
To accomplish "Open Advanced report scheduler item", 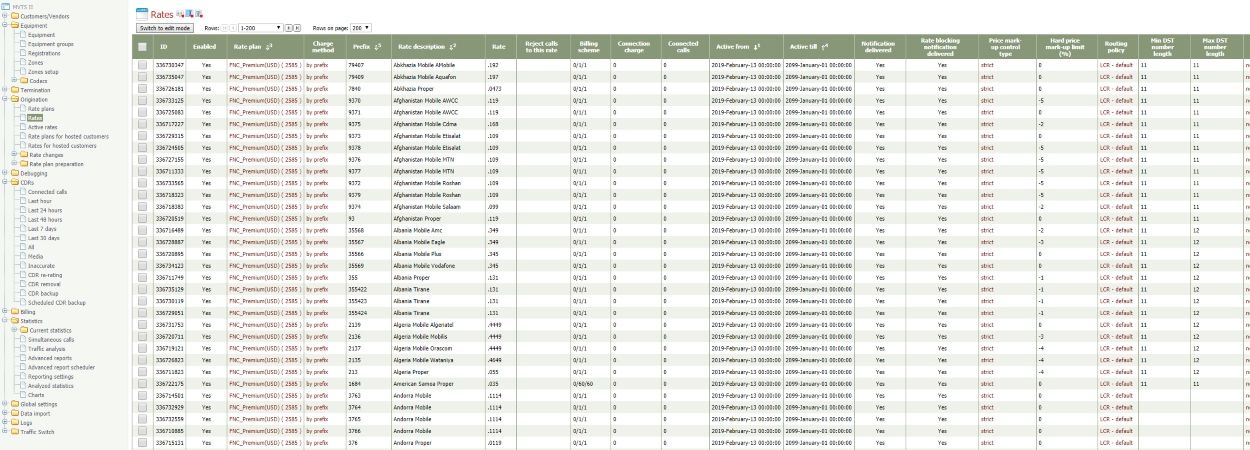I will (61, 367).
